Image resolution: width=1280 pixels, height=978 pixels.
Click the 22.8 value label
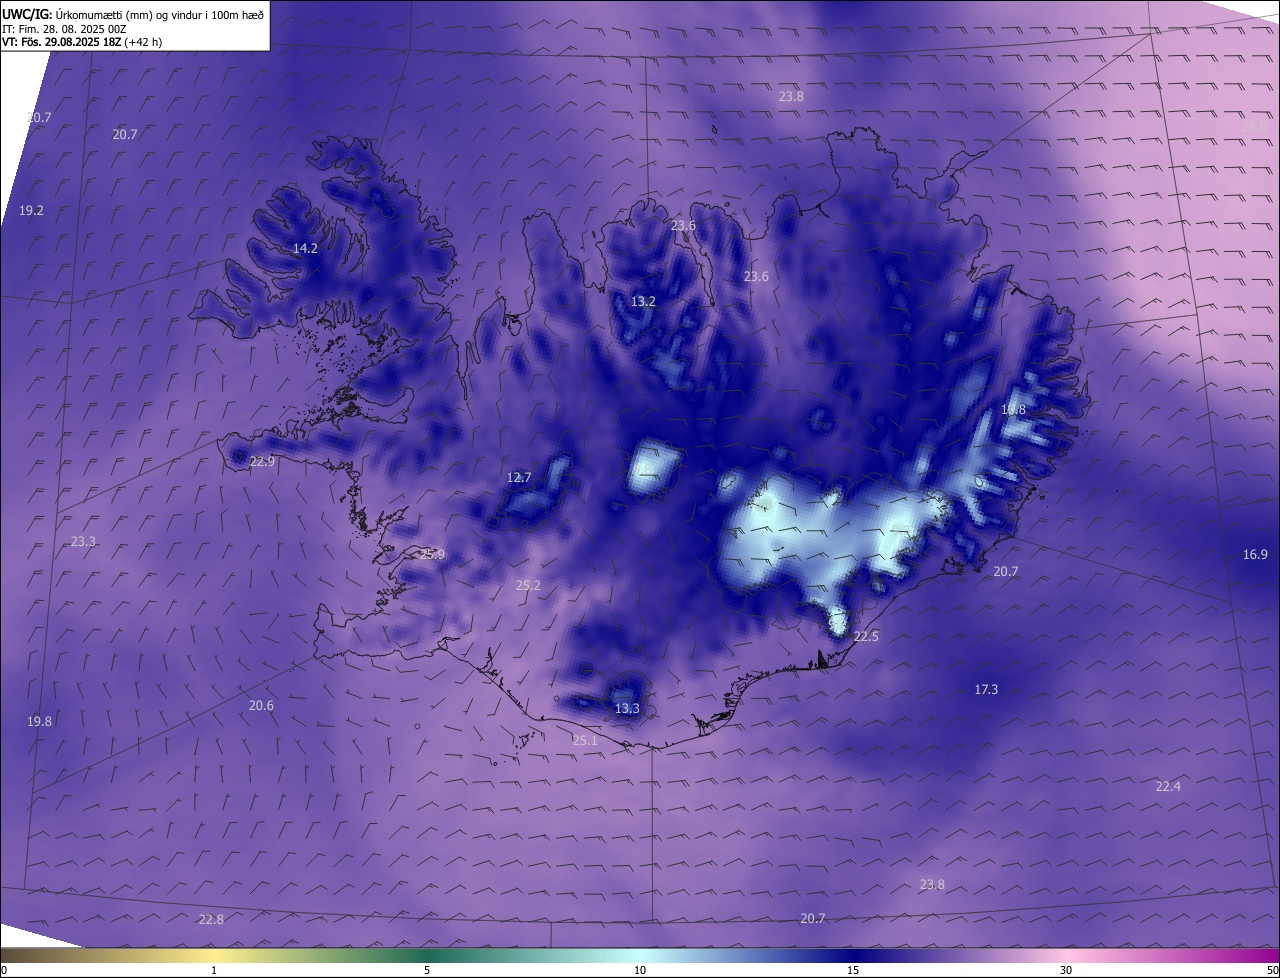[x=211, y=920]
